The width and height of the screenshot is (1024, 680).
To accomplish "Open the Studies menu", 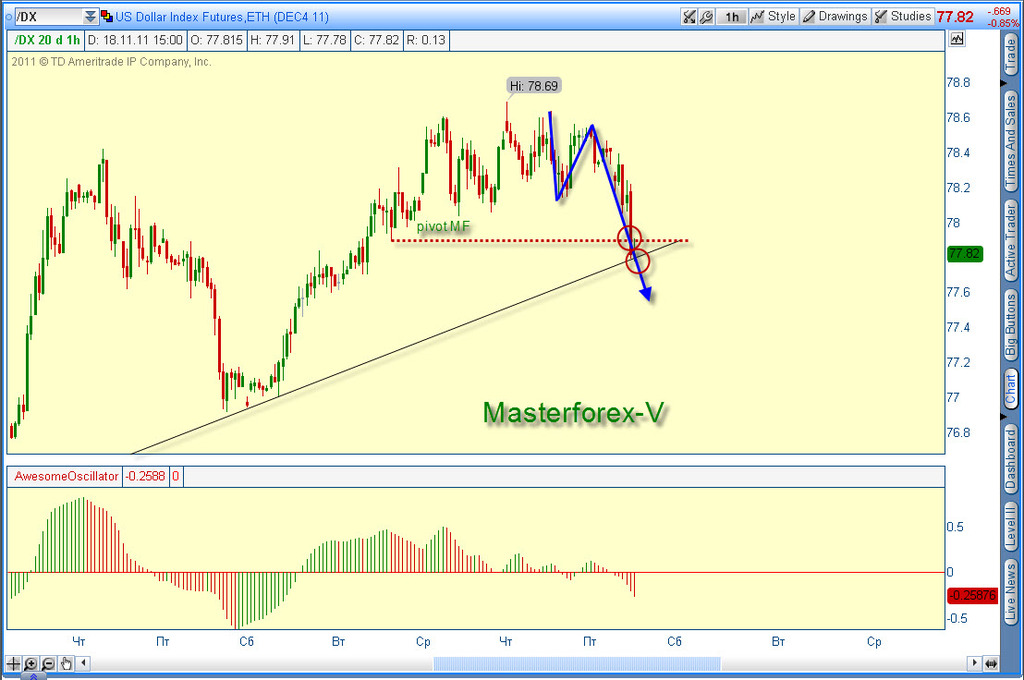I will coord(903,16).
